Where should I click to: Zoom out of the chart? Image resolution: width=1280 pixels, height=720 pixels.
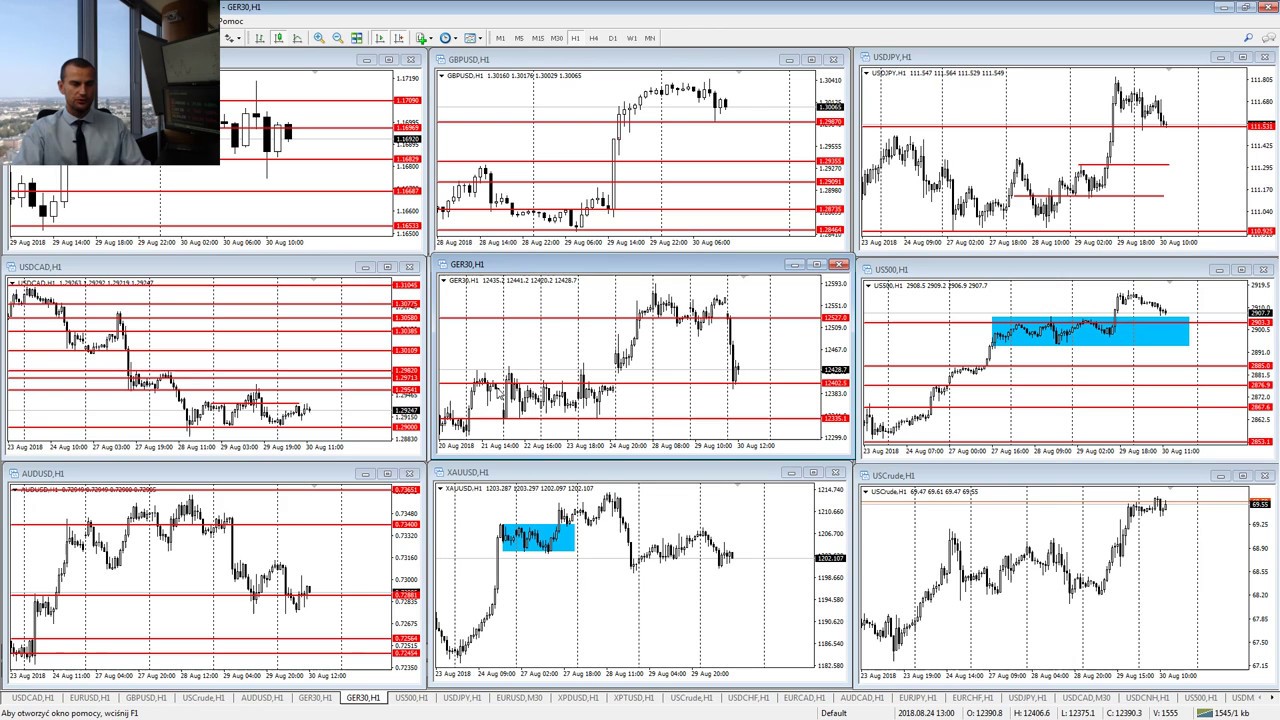point(338,38)
